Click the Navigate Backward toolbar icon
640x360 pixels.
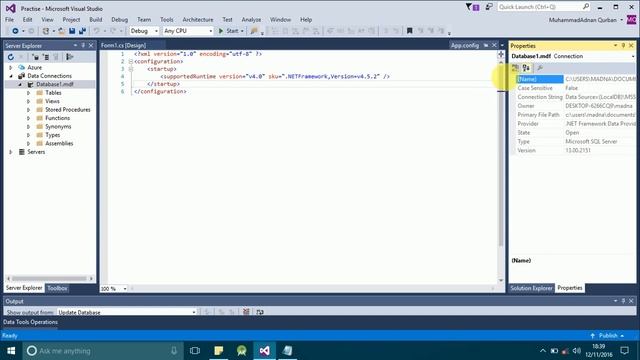15,31
